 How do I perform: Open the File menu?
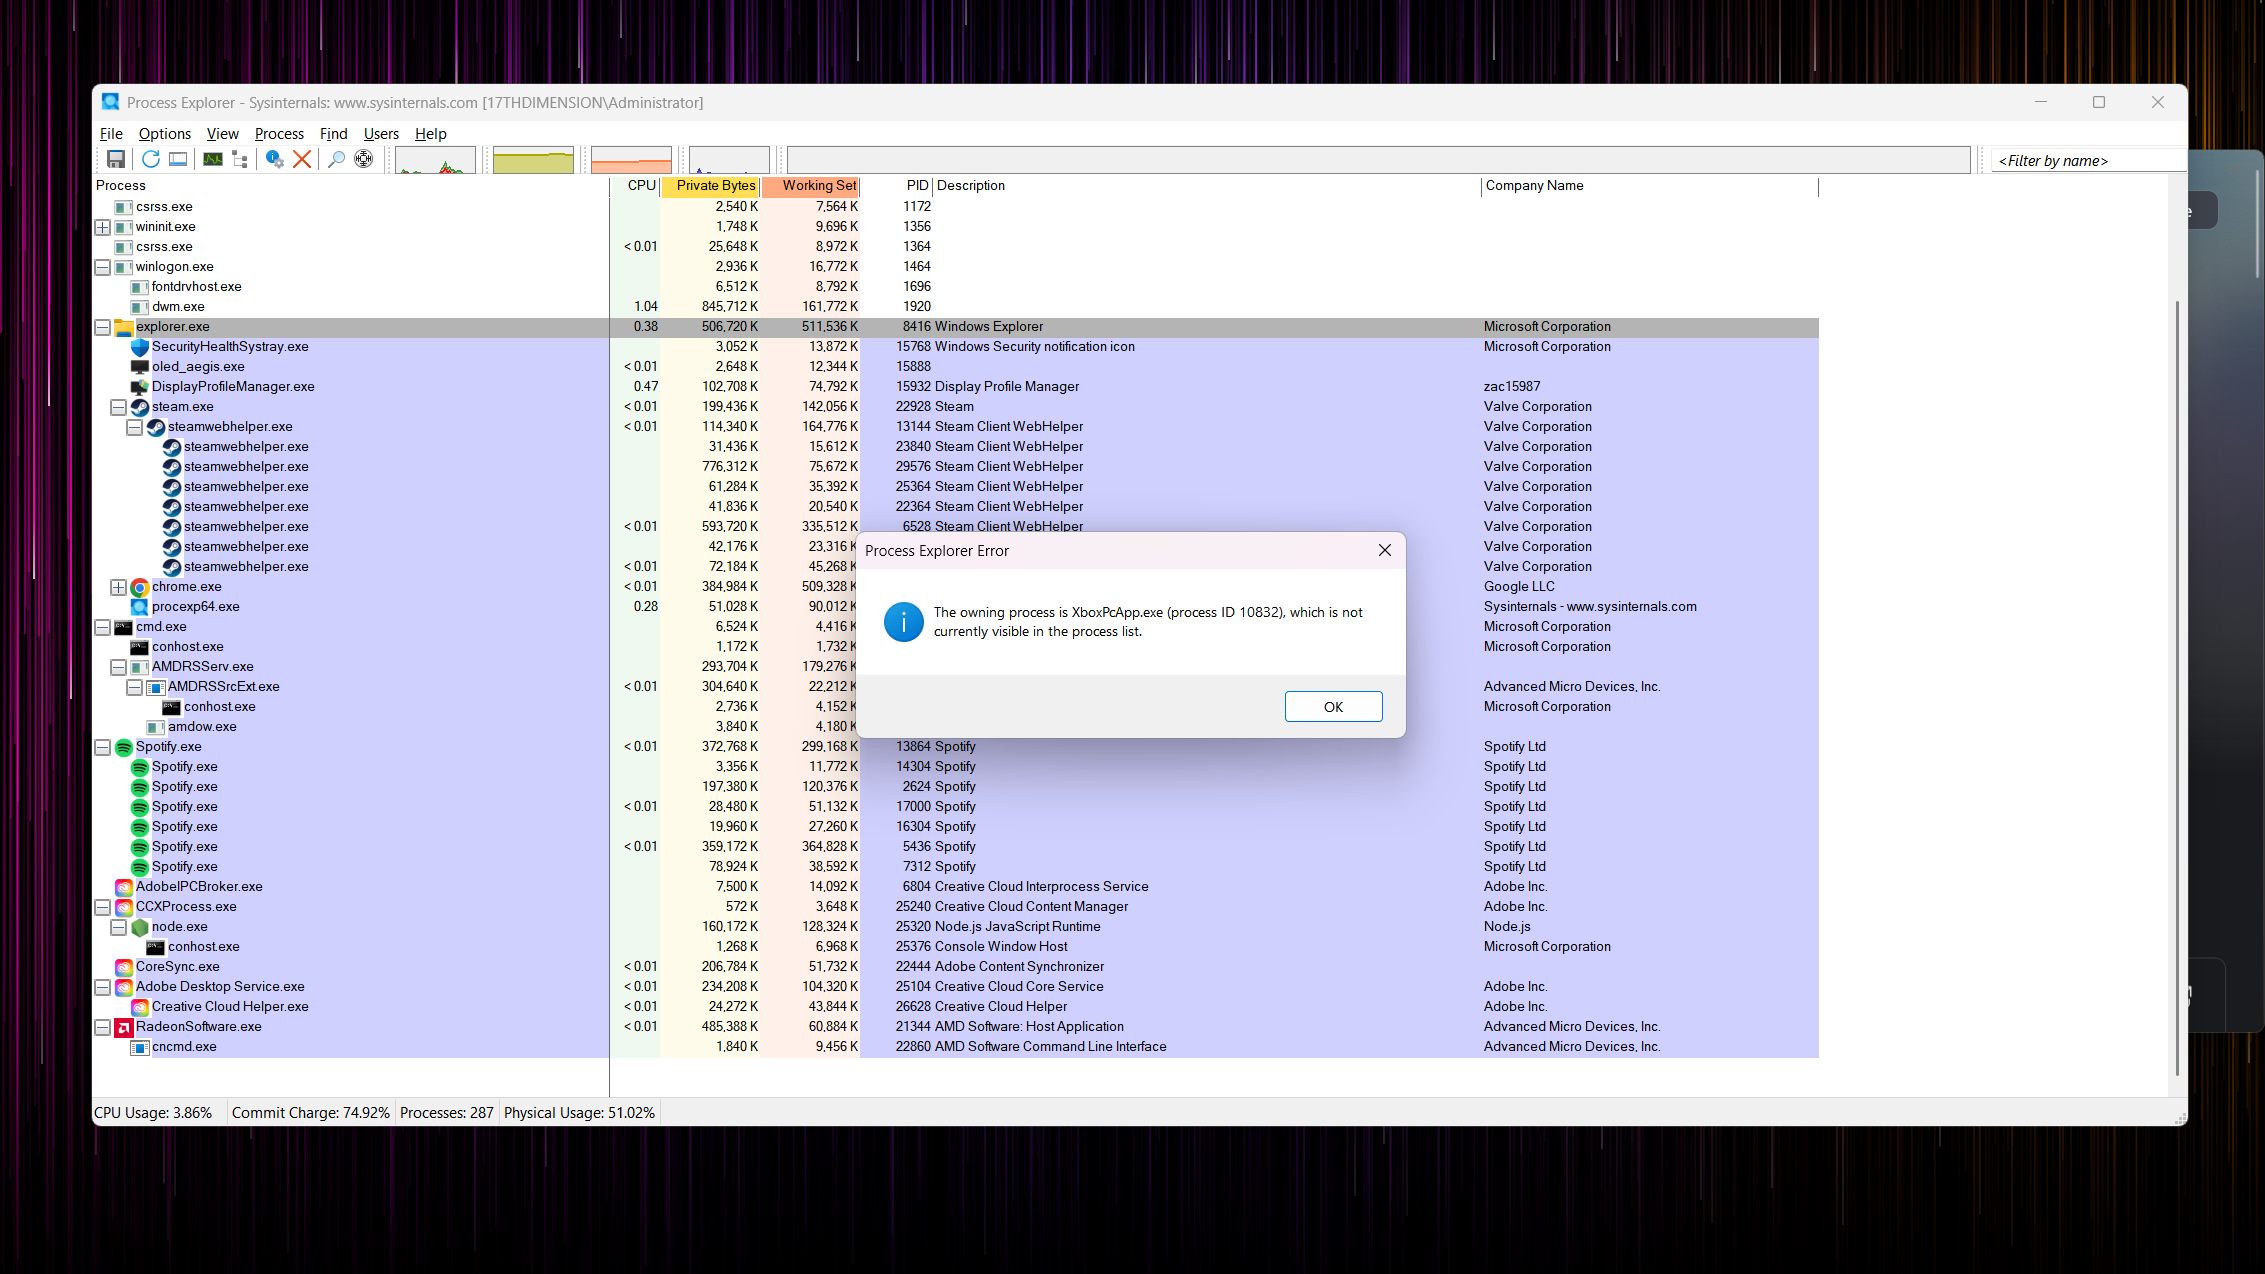pyautogui.click(x=111, y=134)
